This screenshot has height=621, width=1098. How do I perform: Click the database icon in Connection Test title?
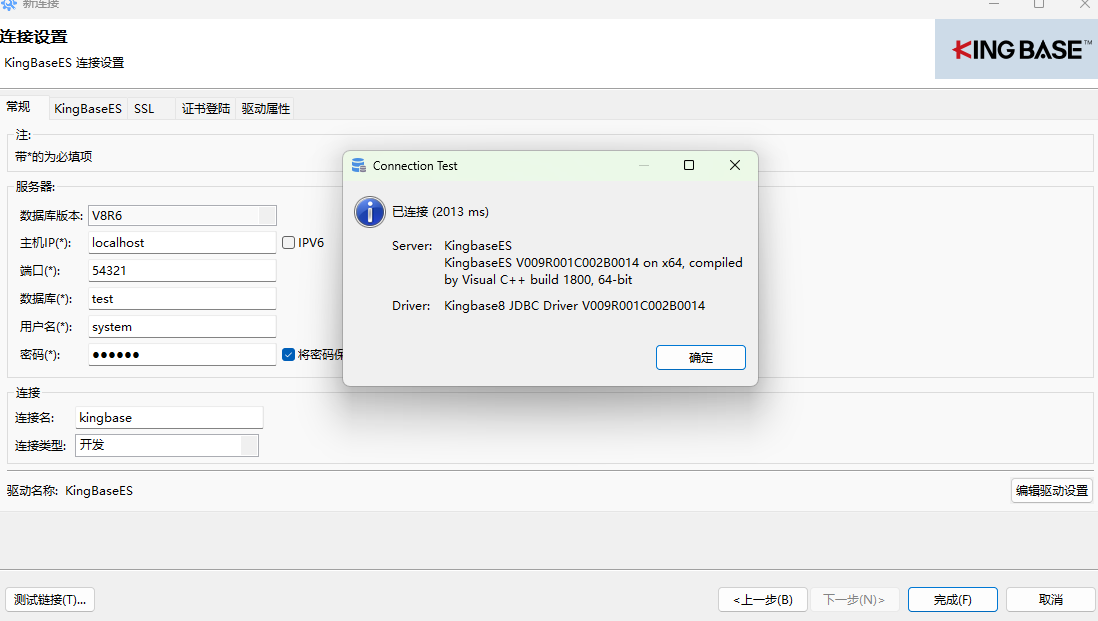[359, 165]
